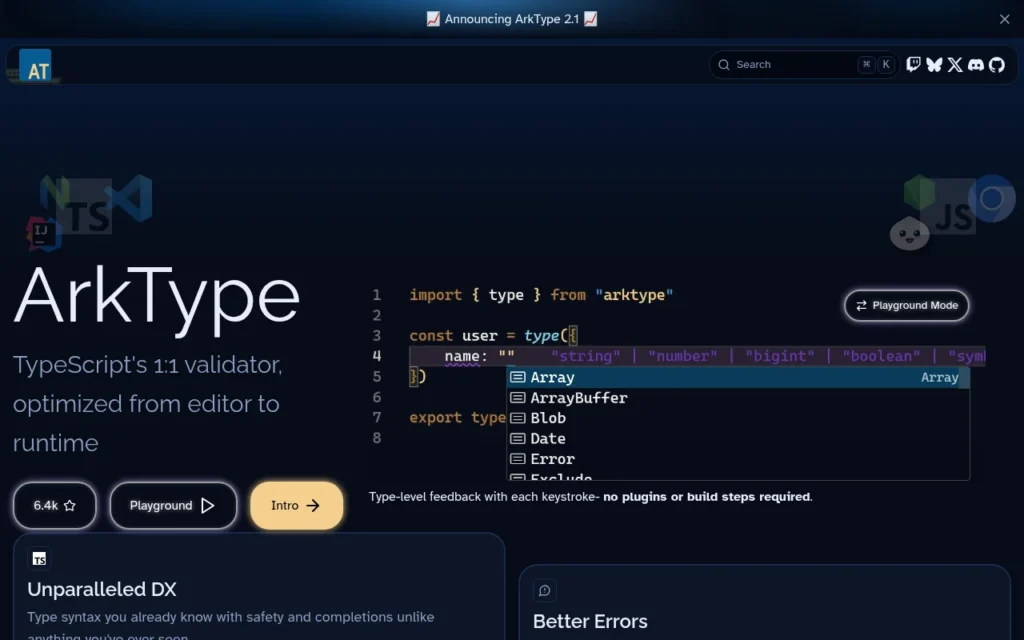Click the Chromium floating logo
Image resolution: width=1024 pixels, height=640 pixels.
(x=992, y=198)
